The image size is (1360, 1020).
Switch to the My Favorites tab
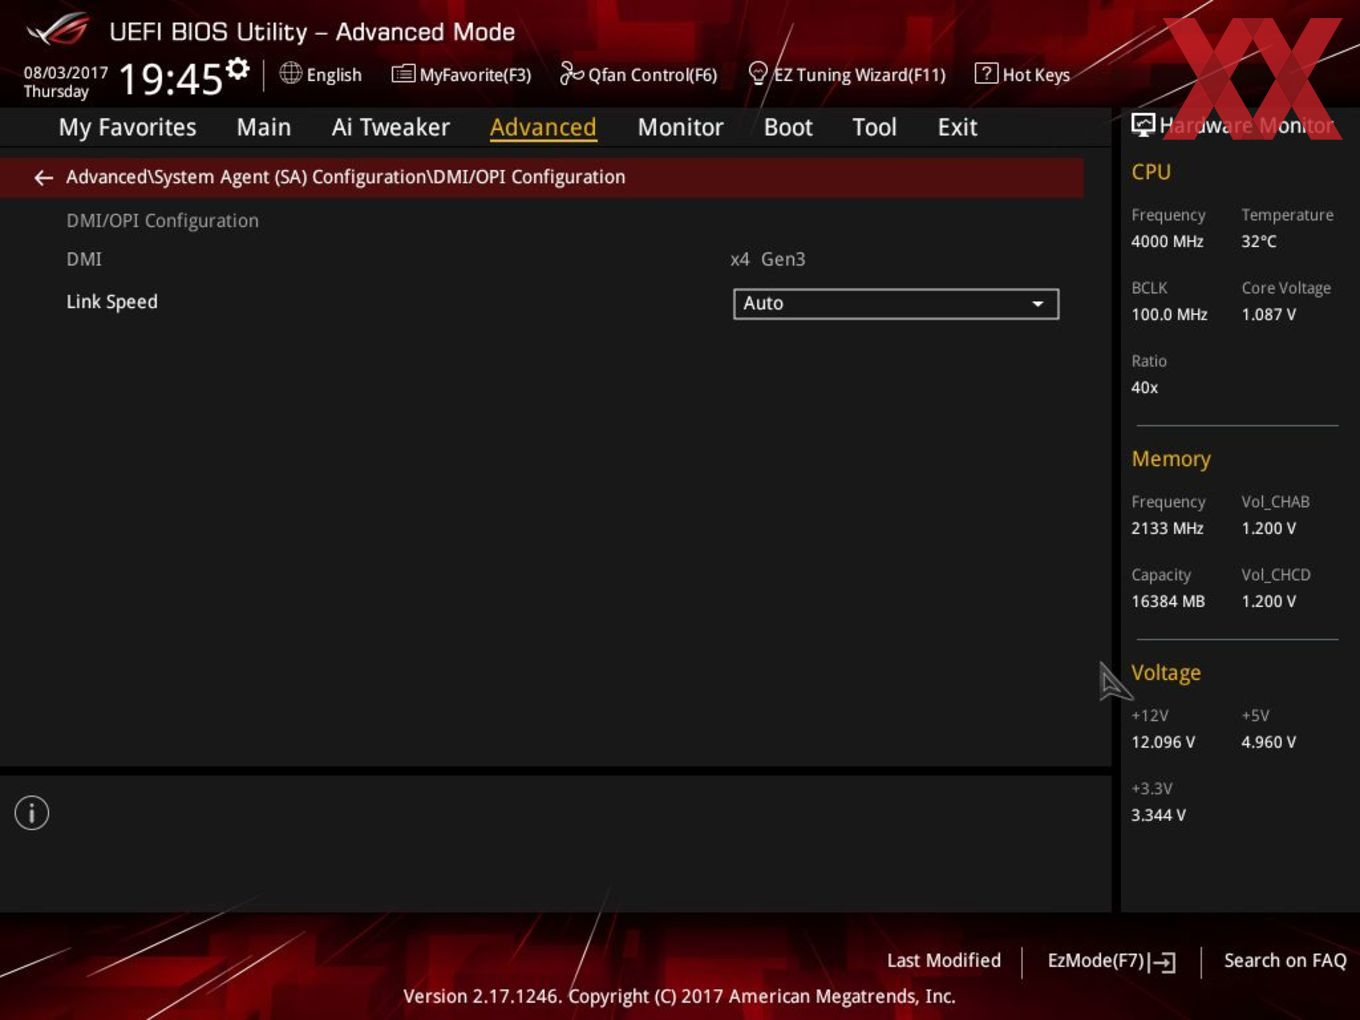click(127, 127)
